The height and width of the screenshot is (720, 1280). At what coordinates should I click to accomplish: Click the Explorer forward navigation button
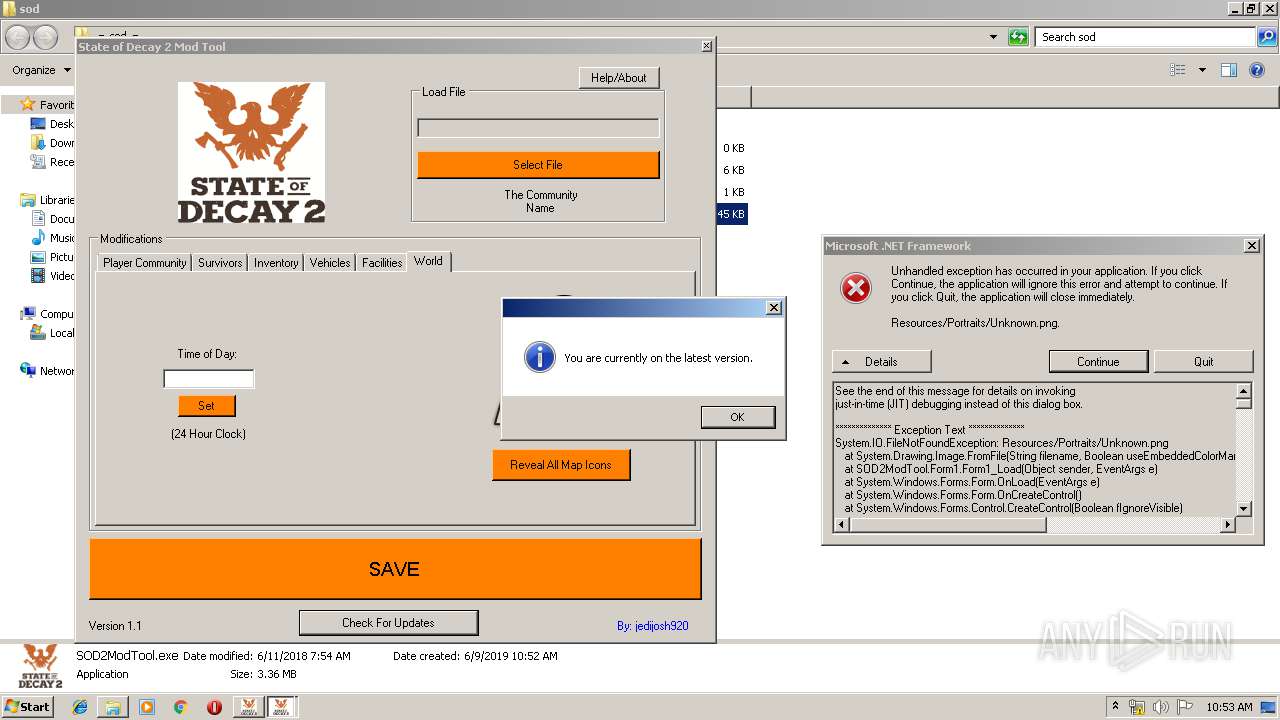(45, 37)
